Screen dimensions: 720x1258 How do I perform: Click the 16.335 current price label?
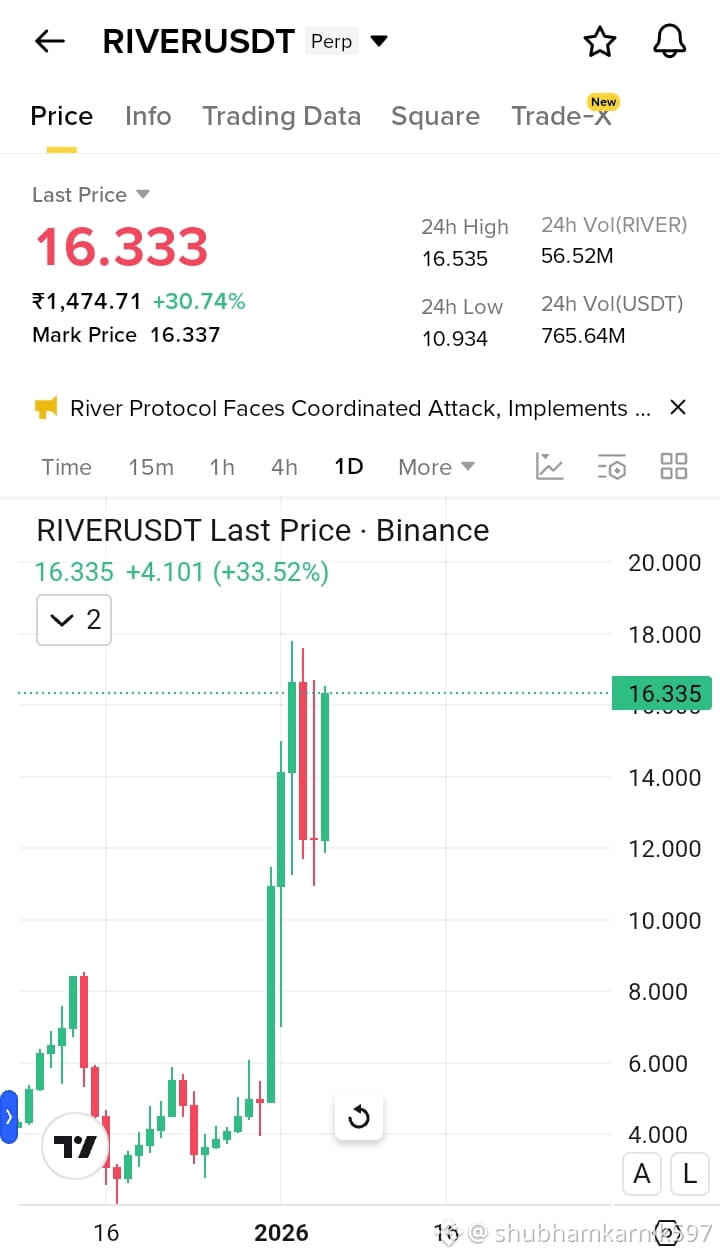pos(661,694)
